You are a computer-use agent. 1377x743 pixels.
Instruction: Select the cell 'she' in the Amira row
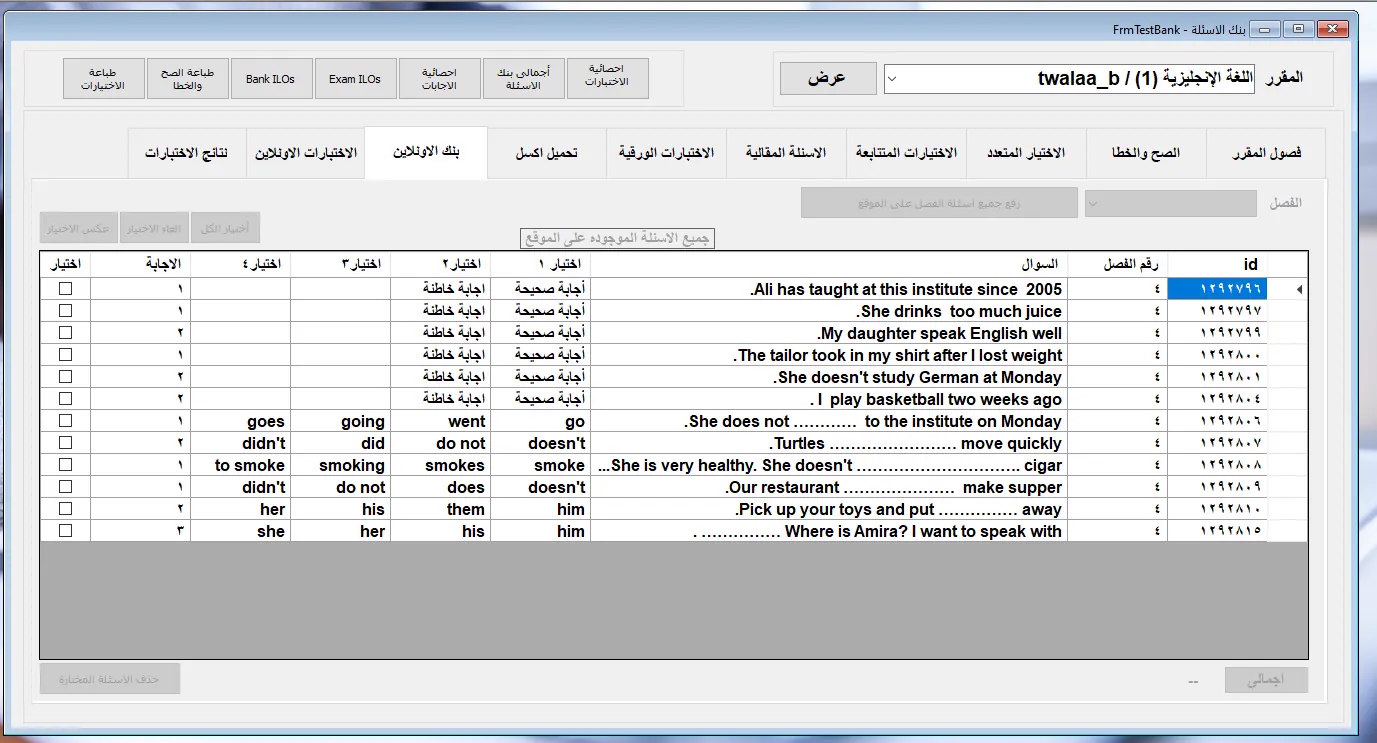[x=240, y=531]
